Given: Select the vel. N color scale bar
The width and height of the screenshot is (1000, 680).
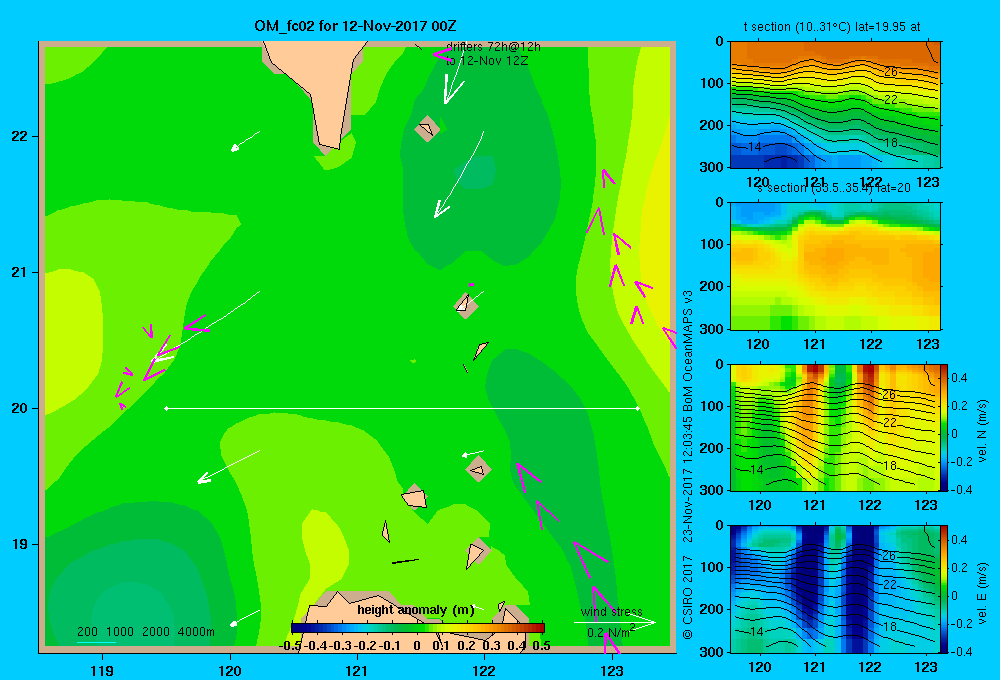Looking at the screenshot, I should 945,427.
